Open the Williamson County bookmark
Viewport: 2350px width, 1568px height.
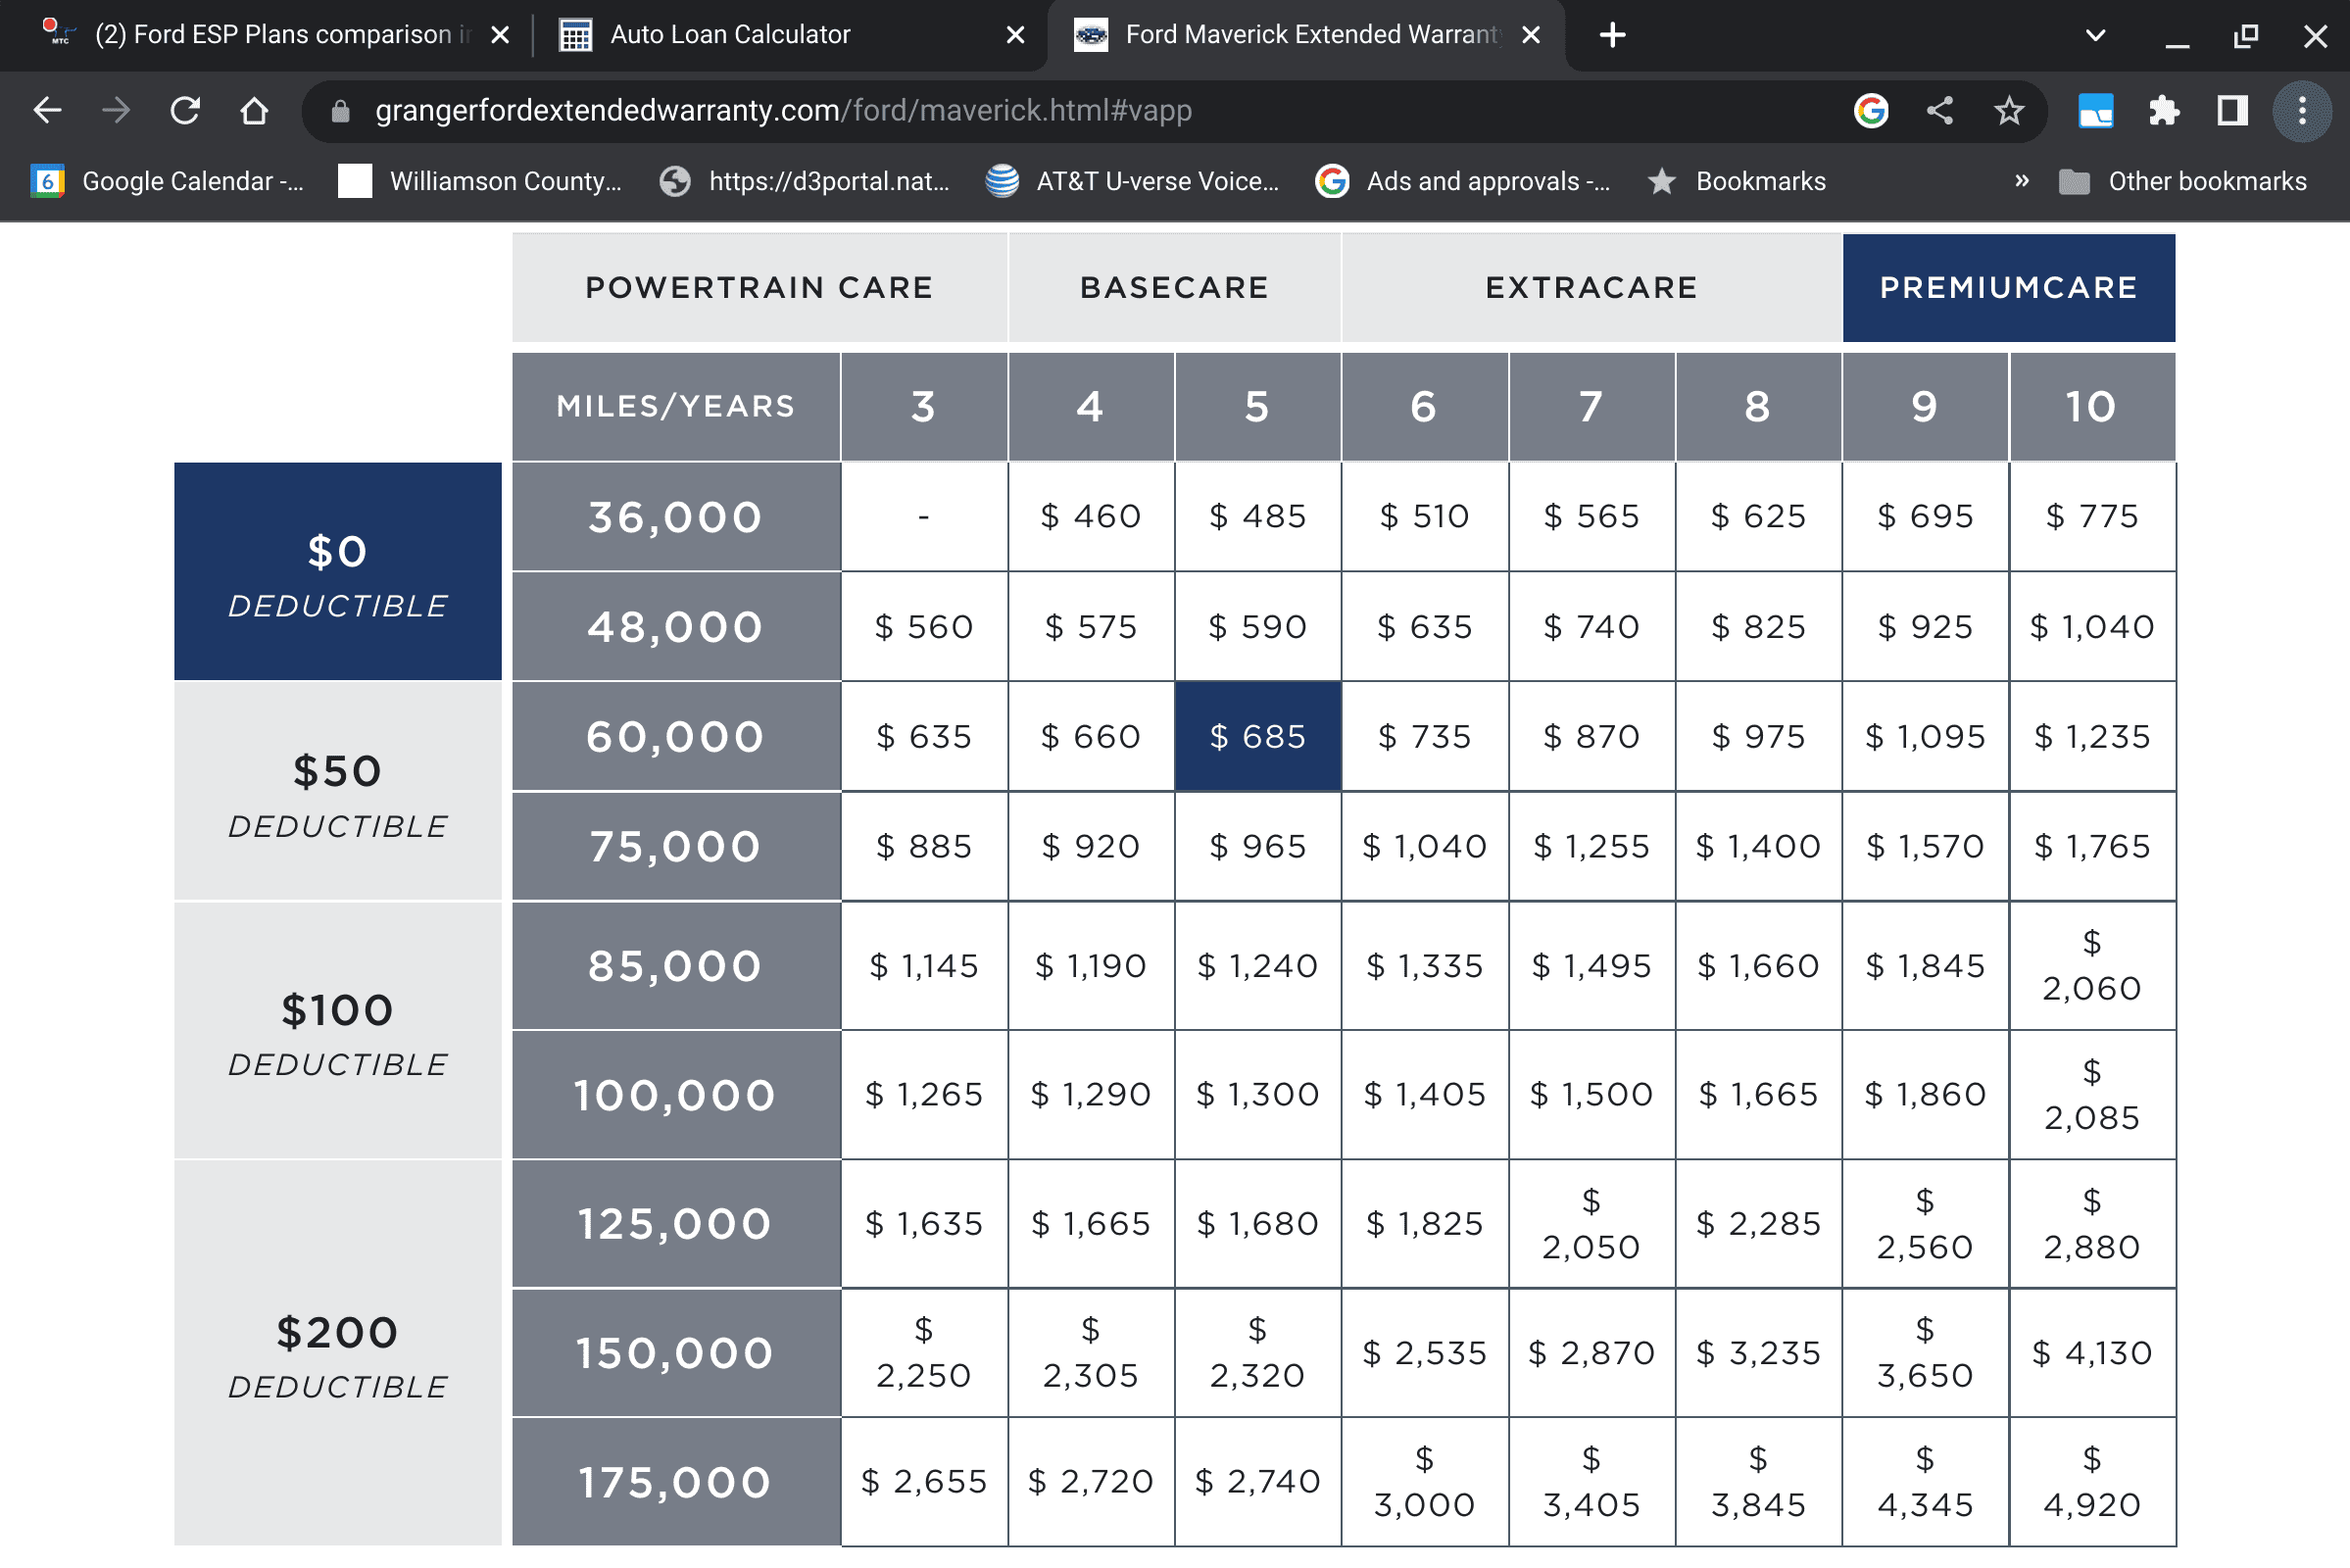480,181
